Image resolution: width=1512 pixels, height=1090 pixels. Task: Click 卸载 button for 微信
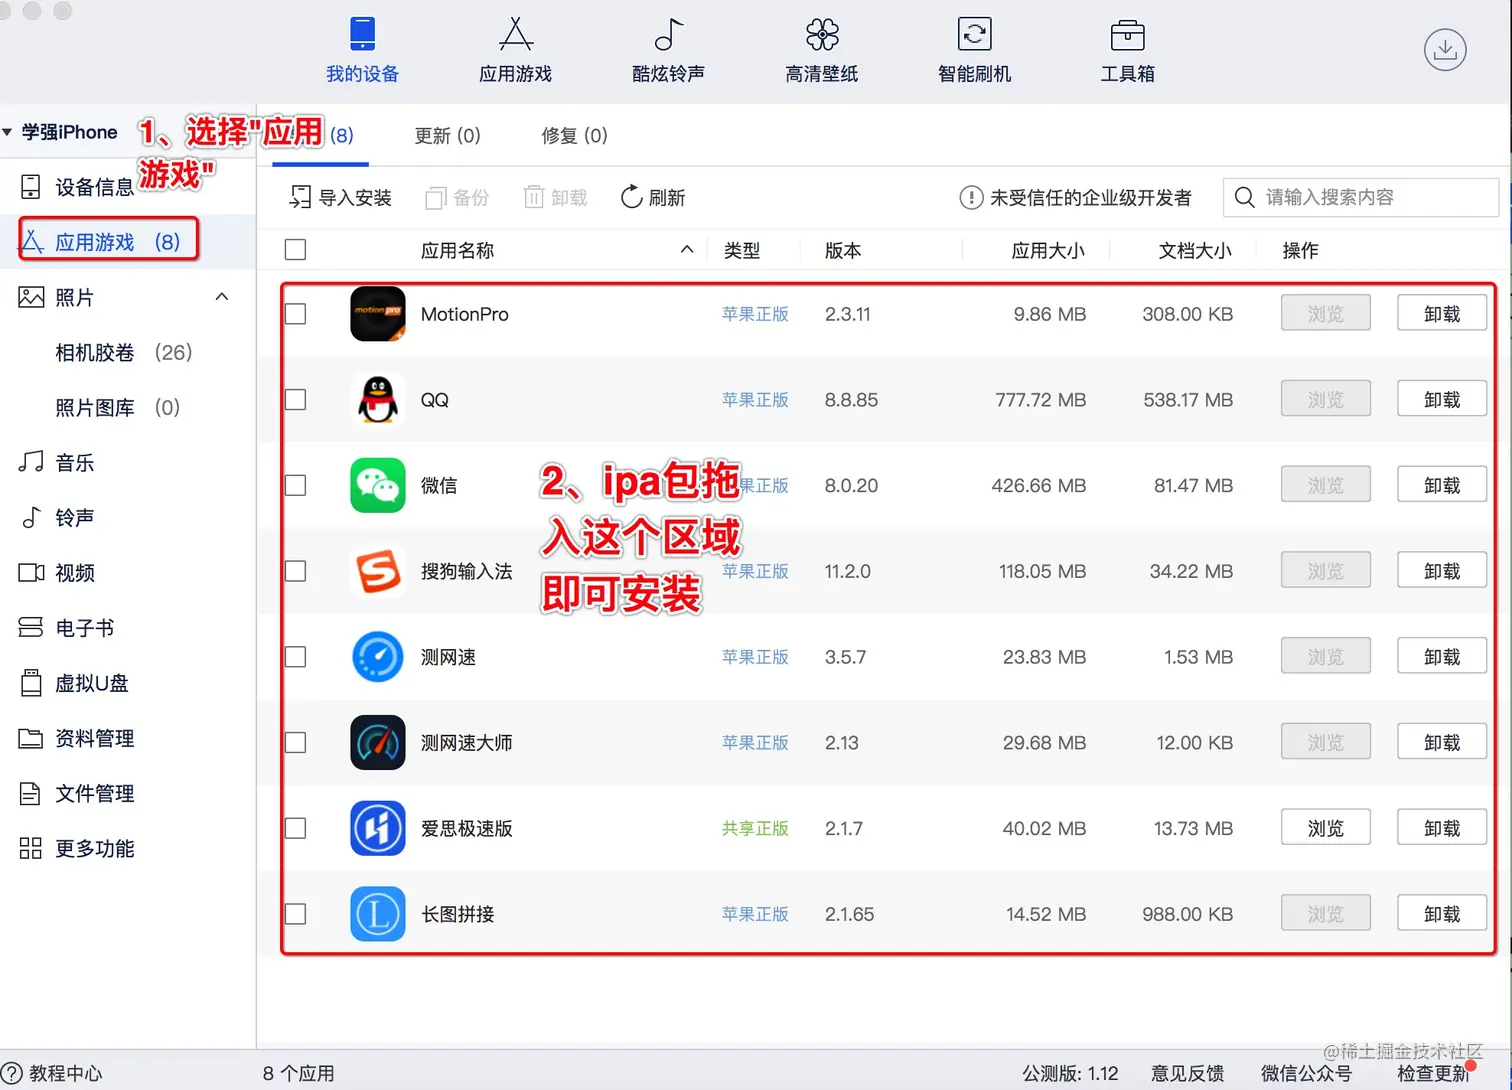pos(1442,485)
